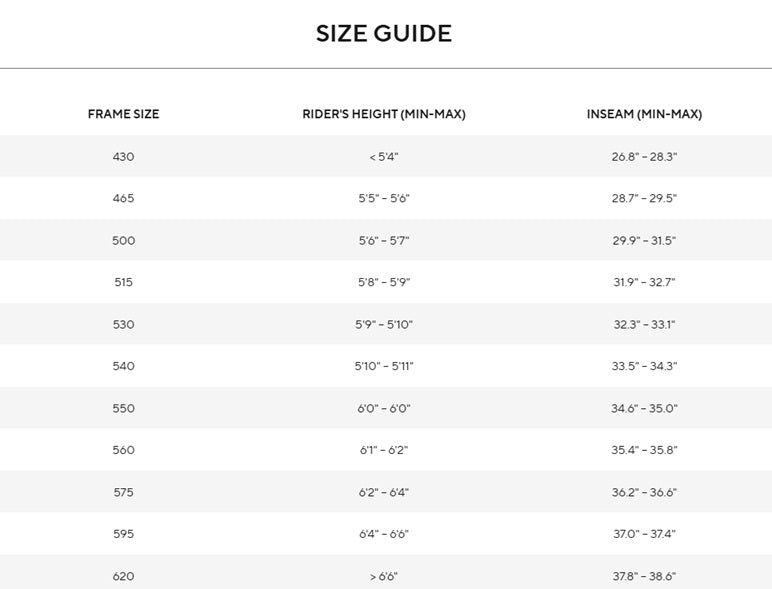The width and height of the screenshot is (772, 589).
Task: Click the RIDER'S HEIGHT (MIN-MAX) header
Action: [384, 114]
